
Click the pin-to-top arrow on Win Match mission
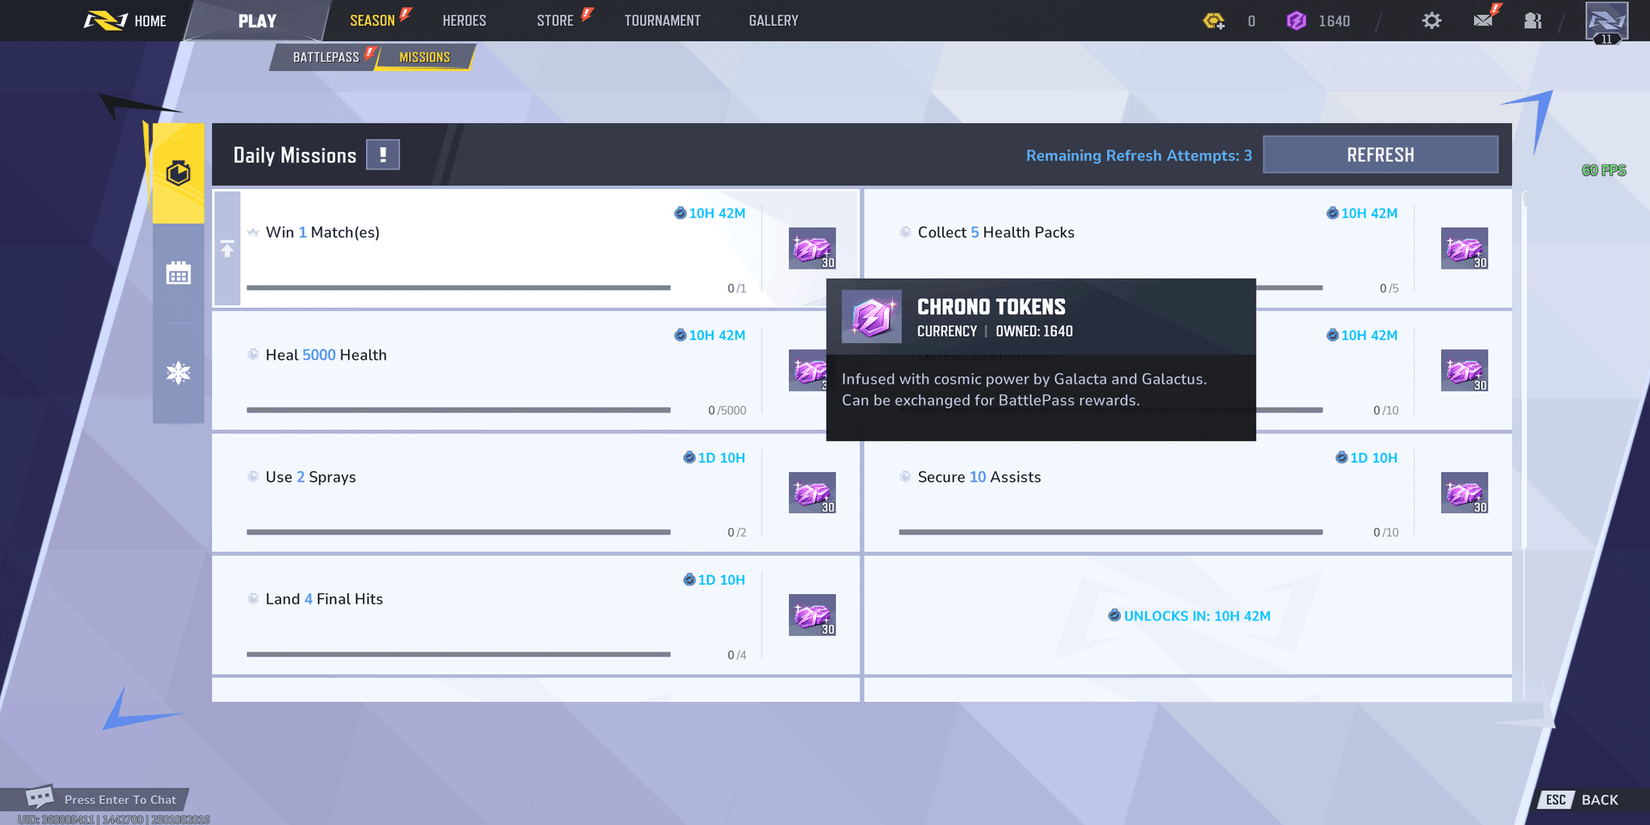227,249
